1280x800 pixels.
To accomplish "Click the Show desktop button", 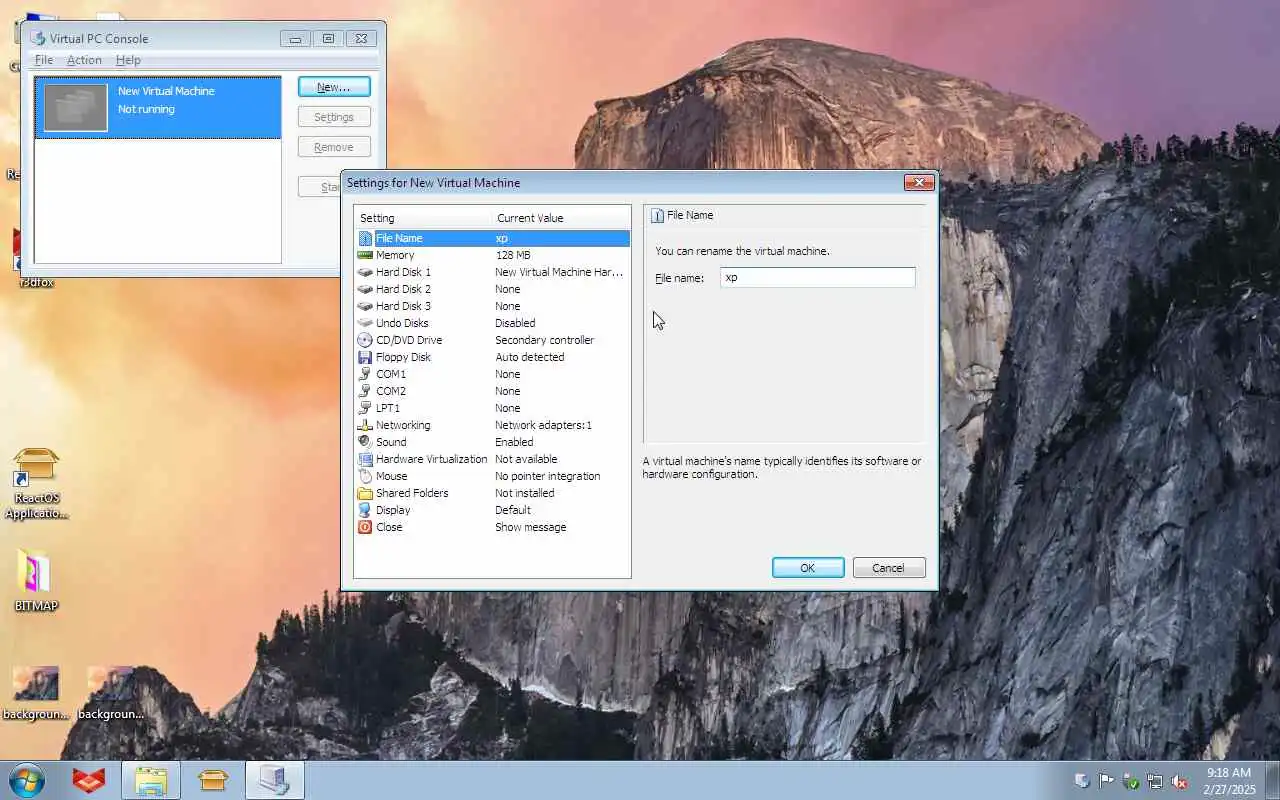I will point(1272,780).
